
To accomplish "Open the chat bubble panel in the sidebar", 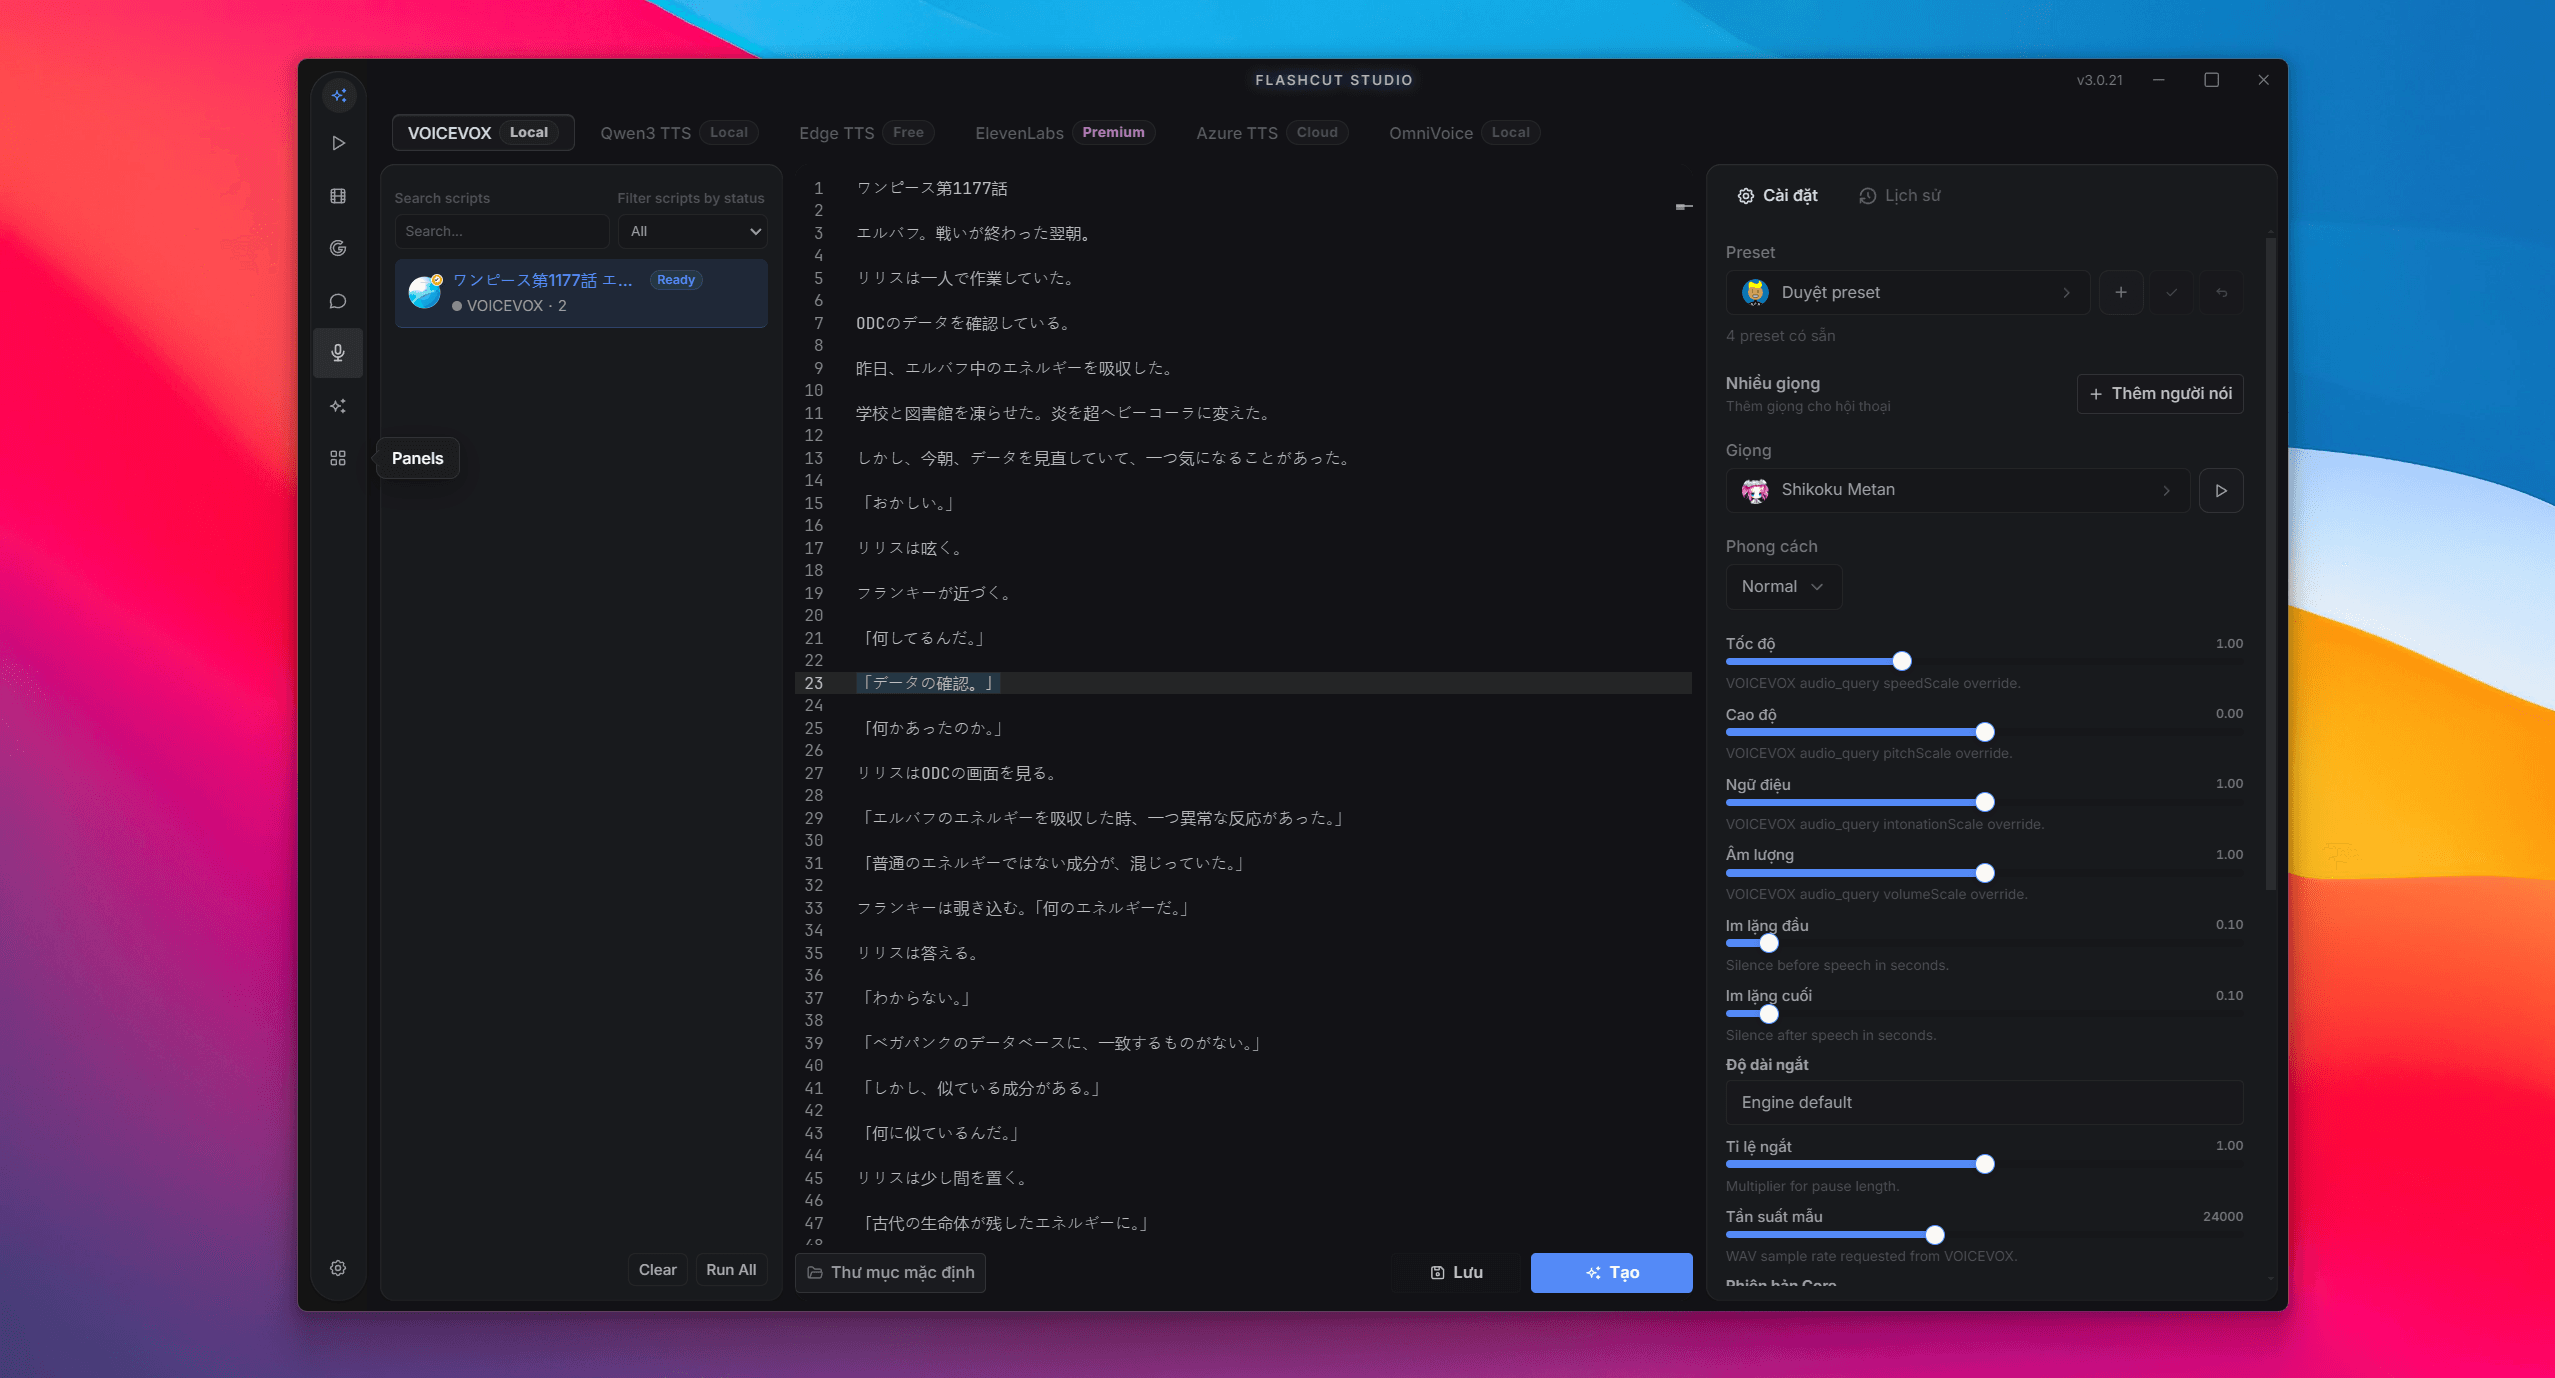I will point(339,301).
